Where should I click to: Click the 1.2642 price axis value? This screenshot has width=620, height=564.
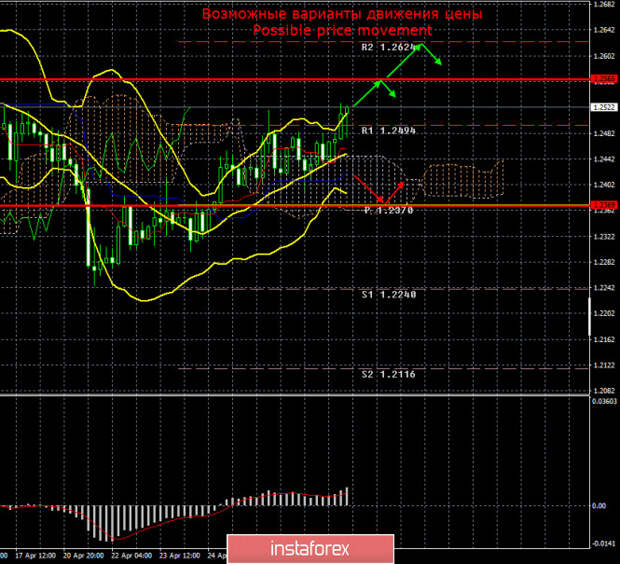pos(604,30)
